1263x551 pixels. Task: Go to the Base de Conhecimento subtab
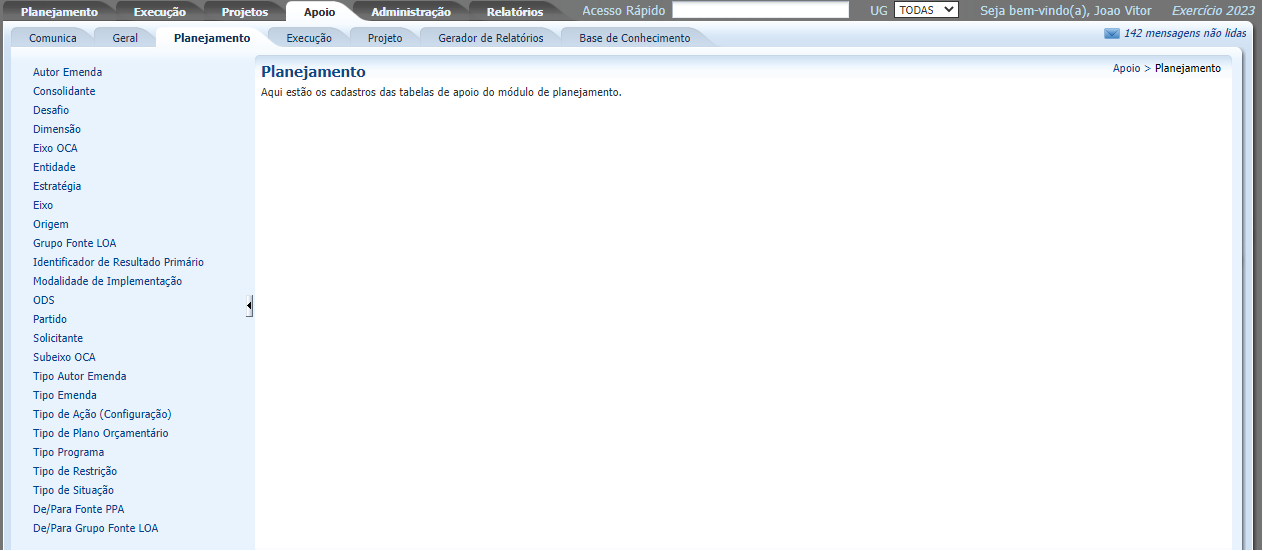[x=634, y=38]
